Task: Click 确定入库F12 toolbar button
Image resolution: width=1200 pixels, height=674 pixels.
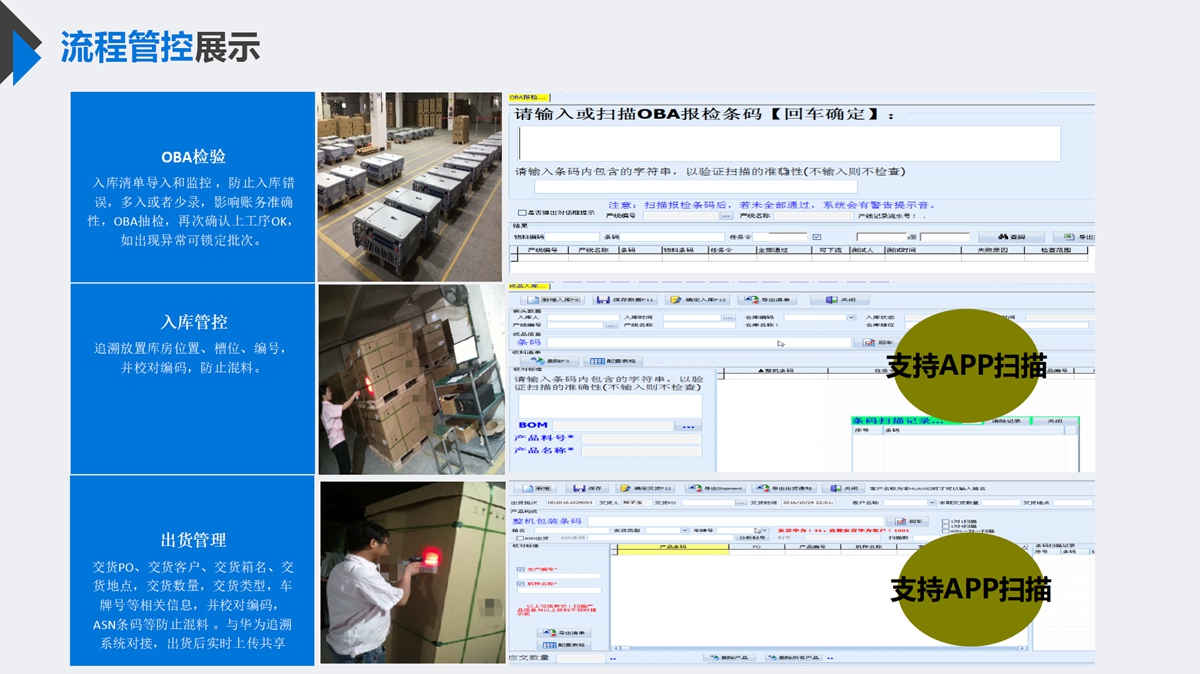Action: click(698, 300)
